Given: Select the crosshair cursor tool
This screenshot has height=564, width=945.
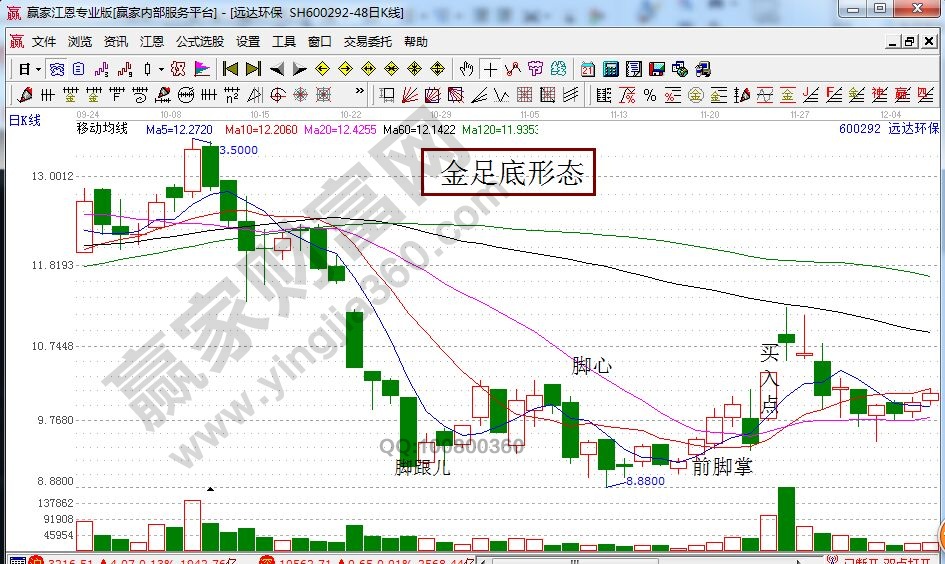Looking at the screenshot, I should point(490,69).
